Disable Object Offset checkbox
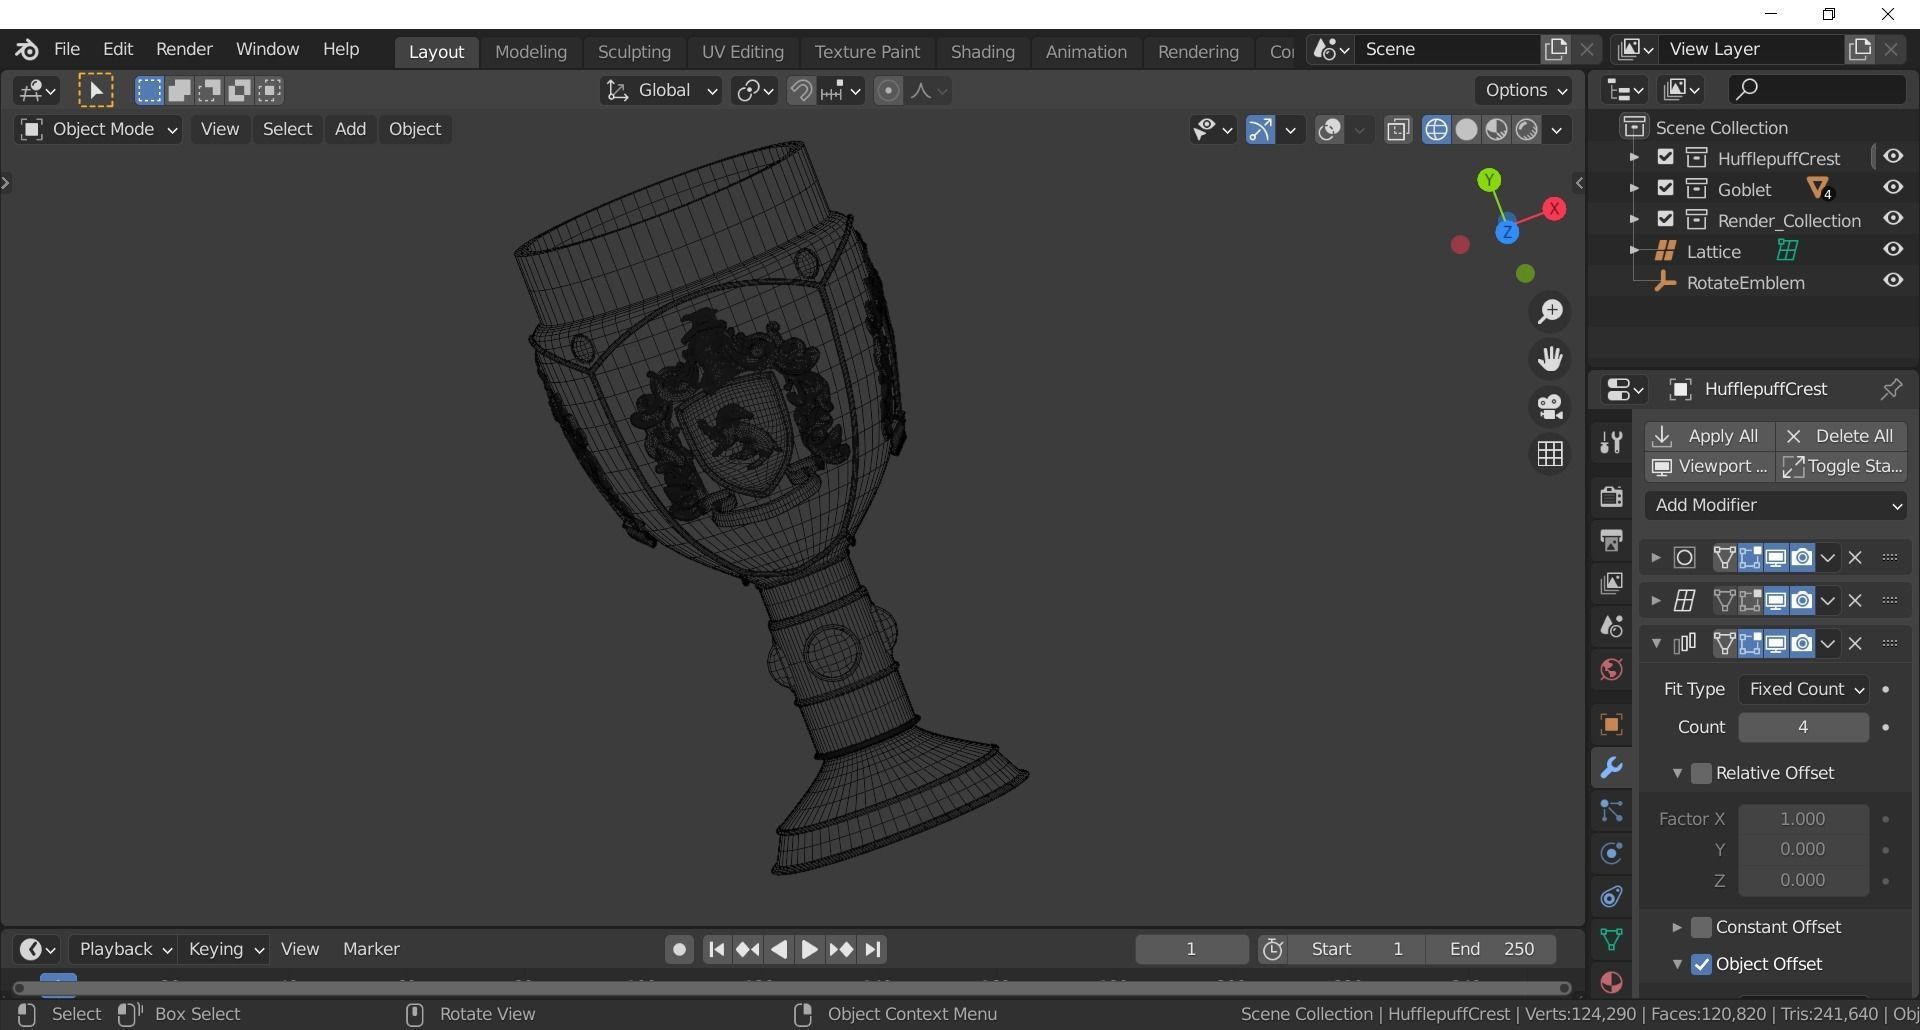The image size is (1920, 1030). pos(1701,964)
